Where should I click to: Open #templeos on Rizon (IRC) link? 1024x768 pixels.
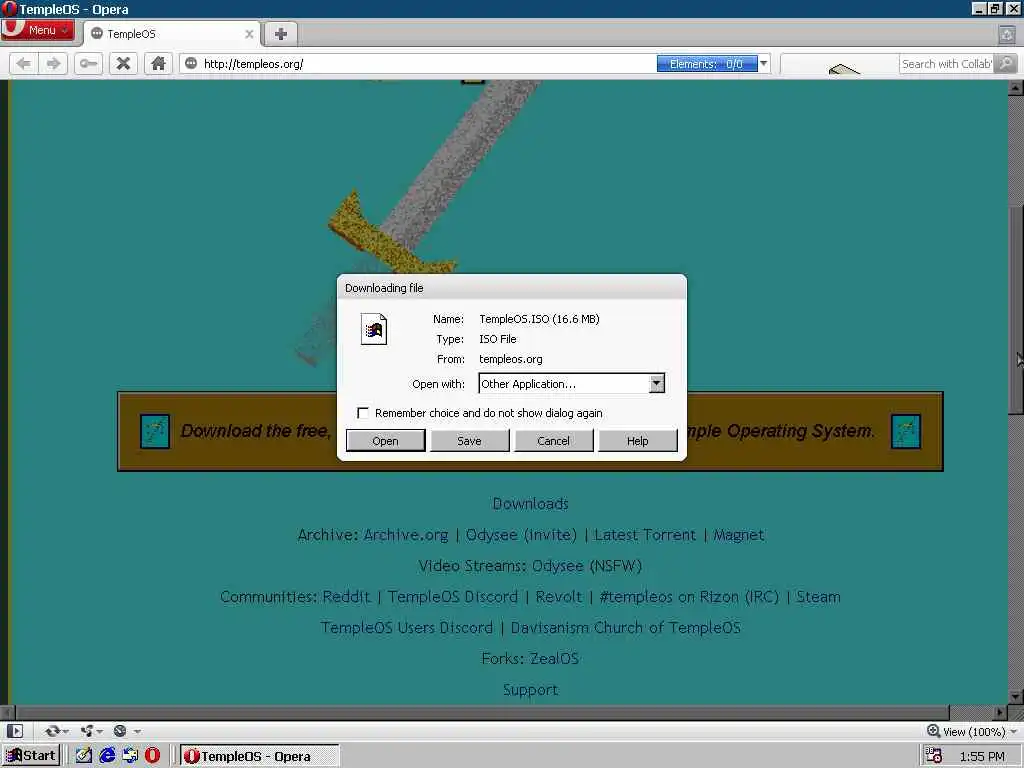[689, 596]
